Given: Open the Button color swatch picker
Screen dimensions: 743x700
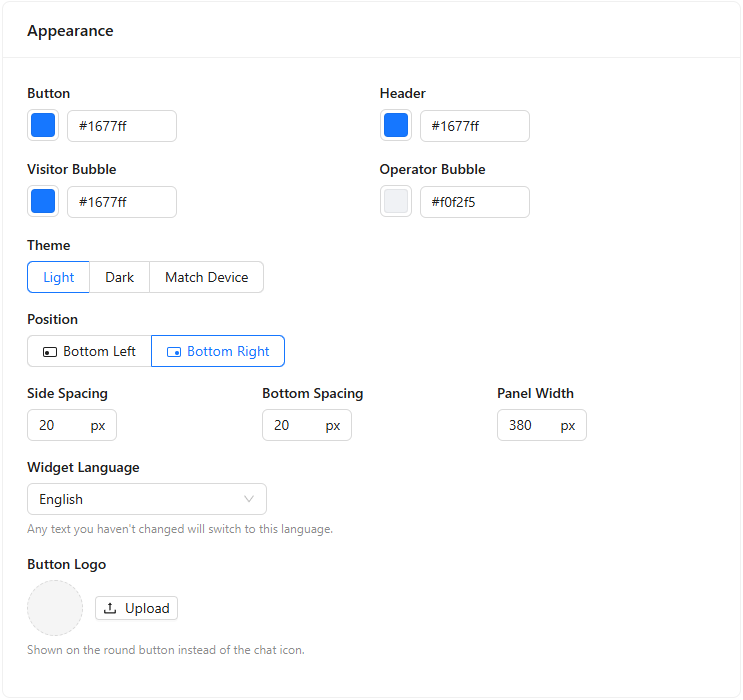Looking at the screenshot, I should coord(43,126).
